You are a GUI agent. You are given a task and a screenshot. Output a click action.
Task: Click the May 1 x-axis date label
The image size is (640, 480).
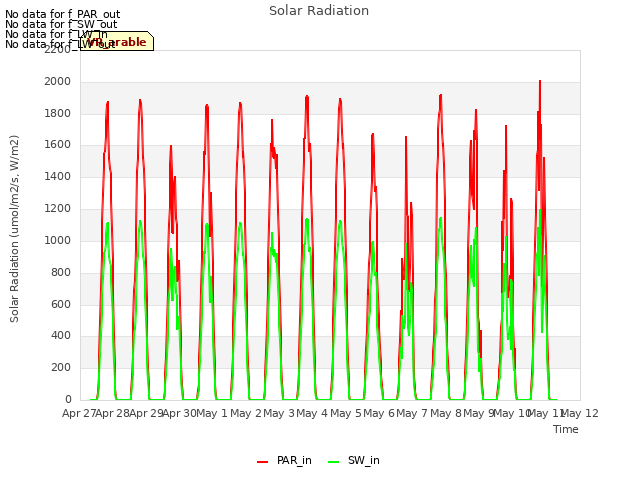click(212, 413)
